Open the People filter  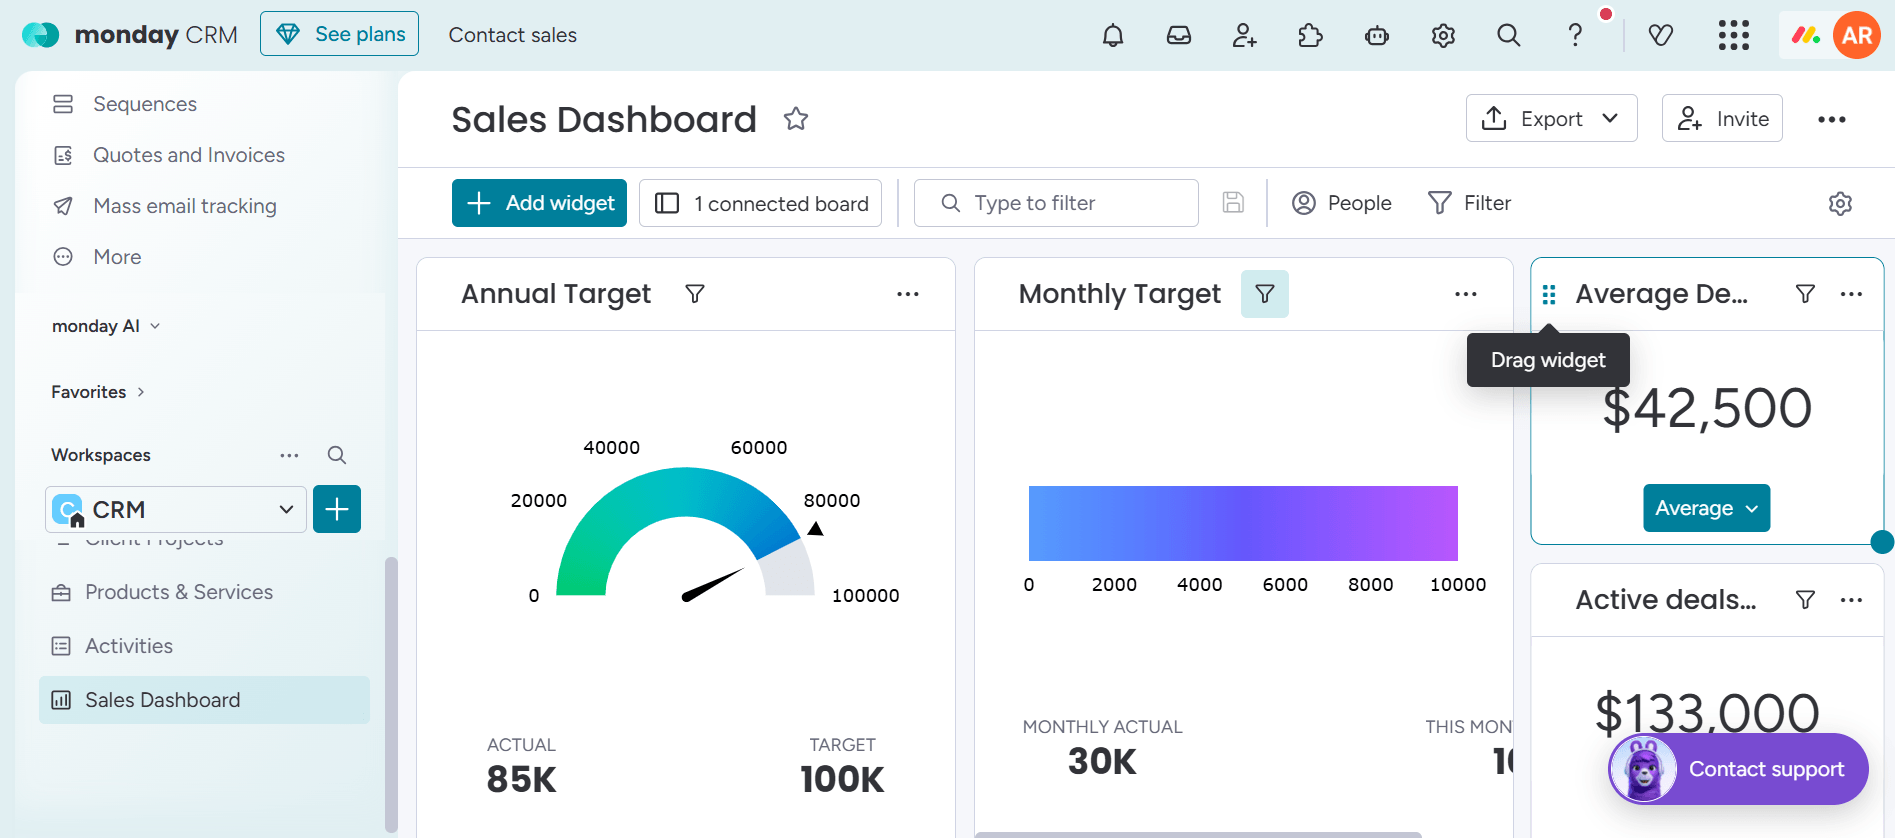tap(1342, 203)
